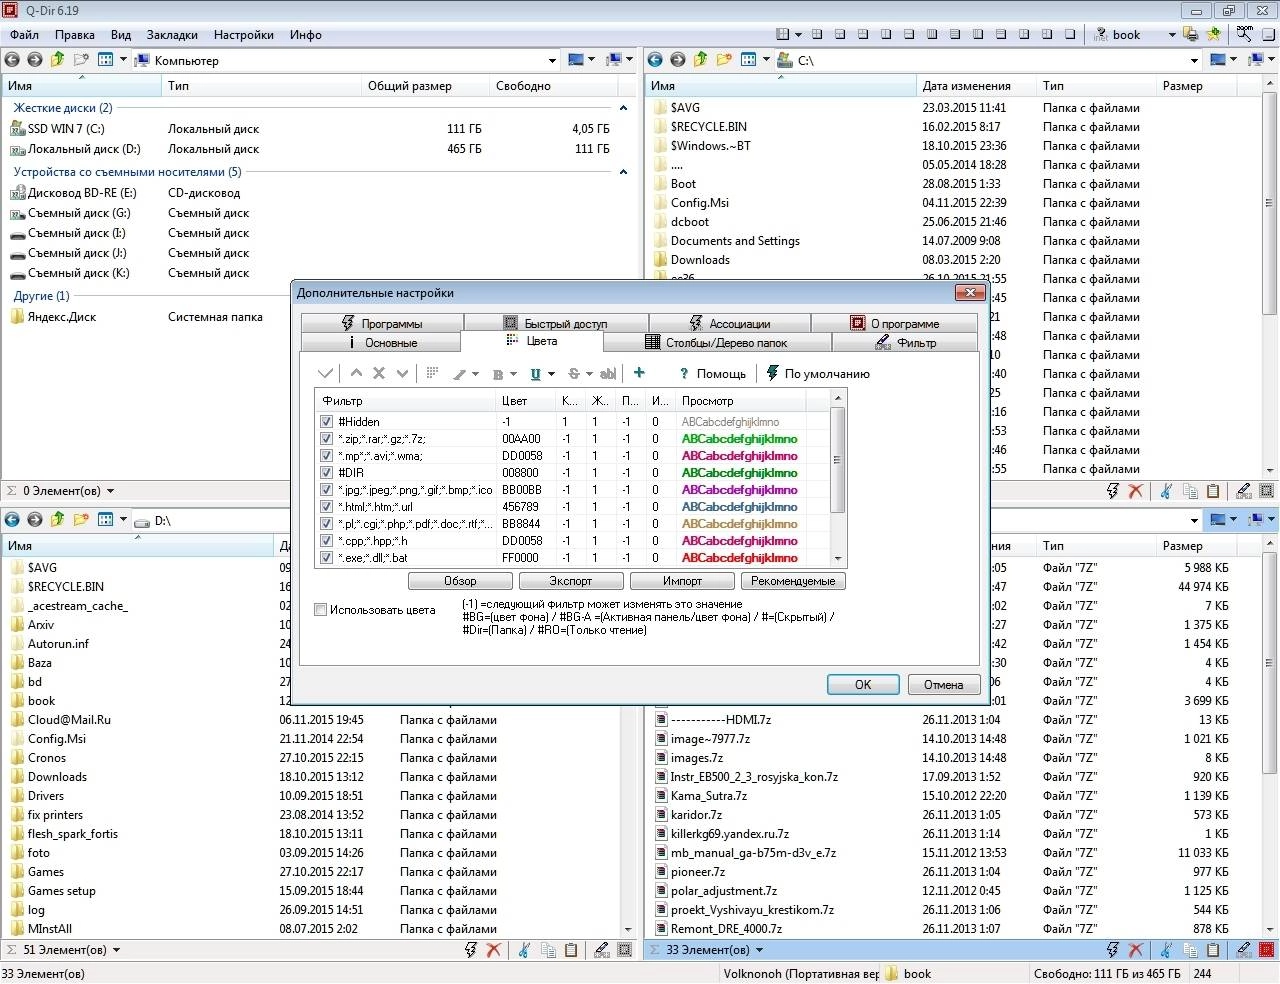Switch to the Быстрый доступ tab
The image size is (1280, 984).
[556, 323]
